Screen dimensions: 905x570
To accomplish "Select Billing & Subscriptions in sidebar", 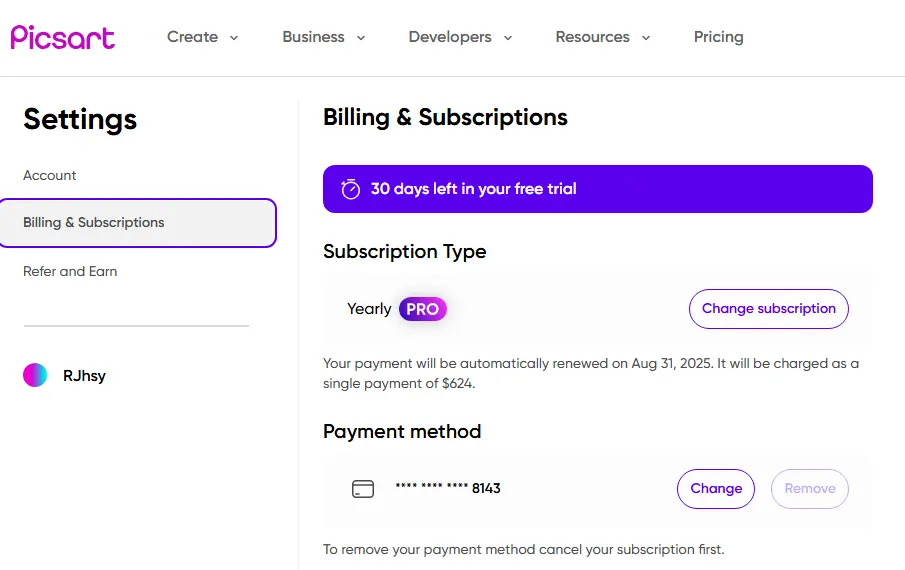I will tap(137, 223).
